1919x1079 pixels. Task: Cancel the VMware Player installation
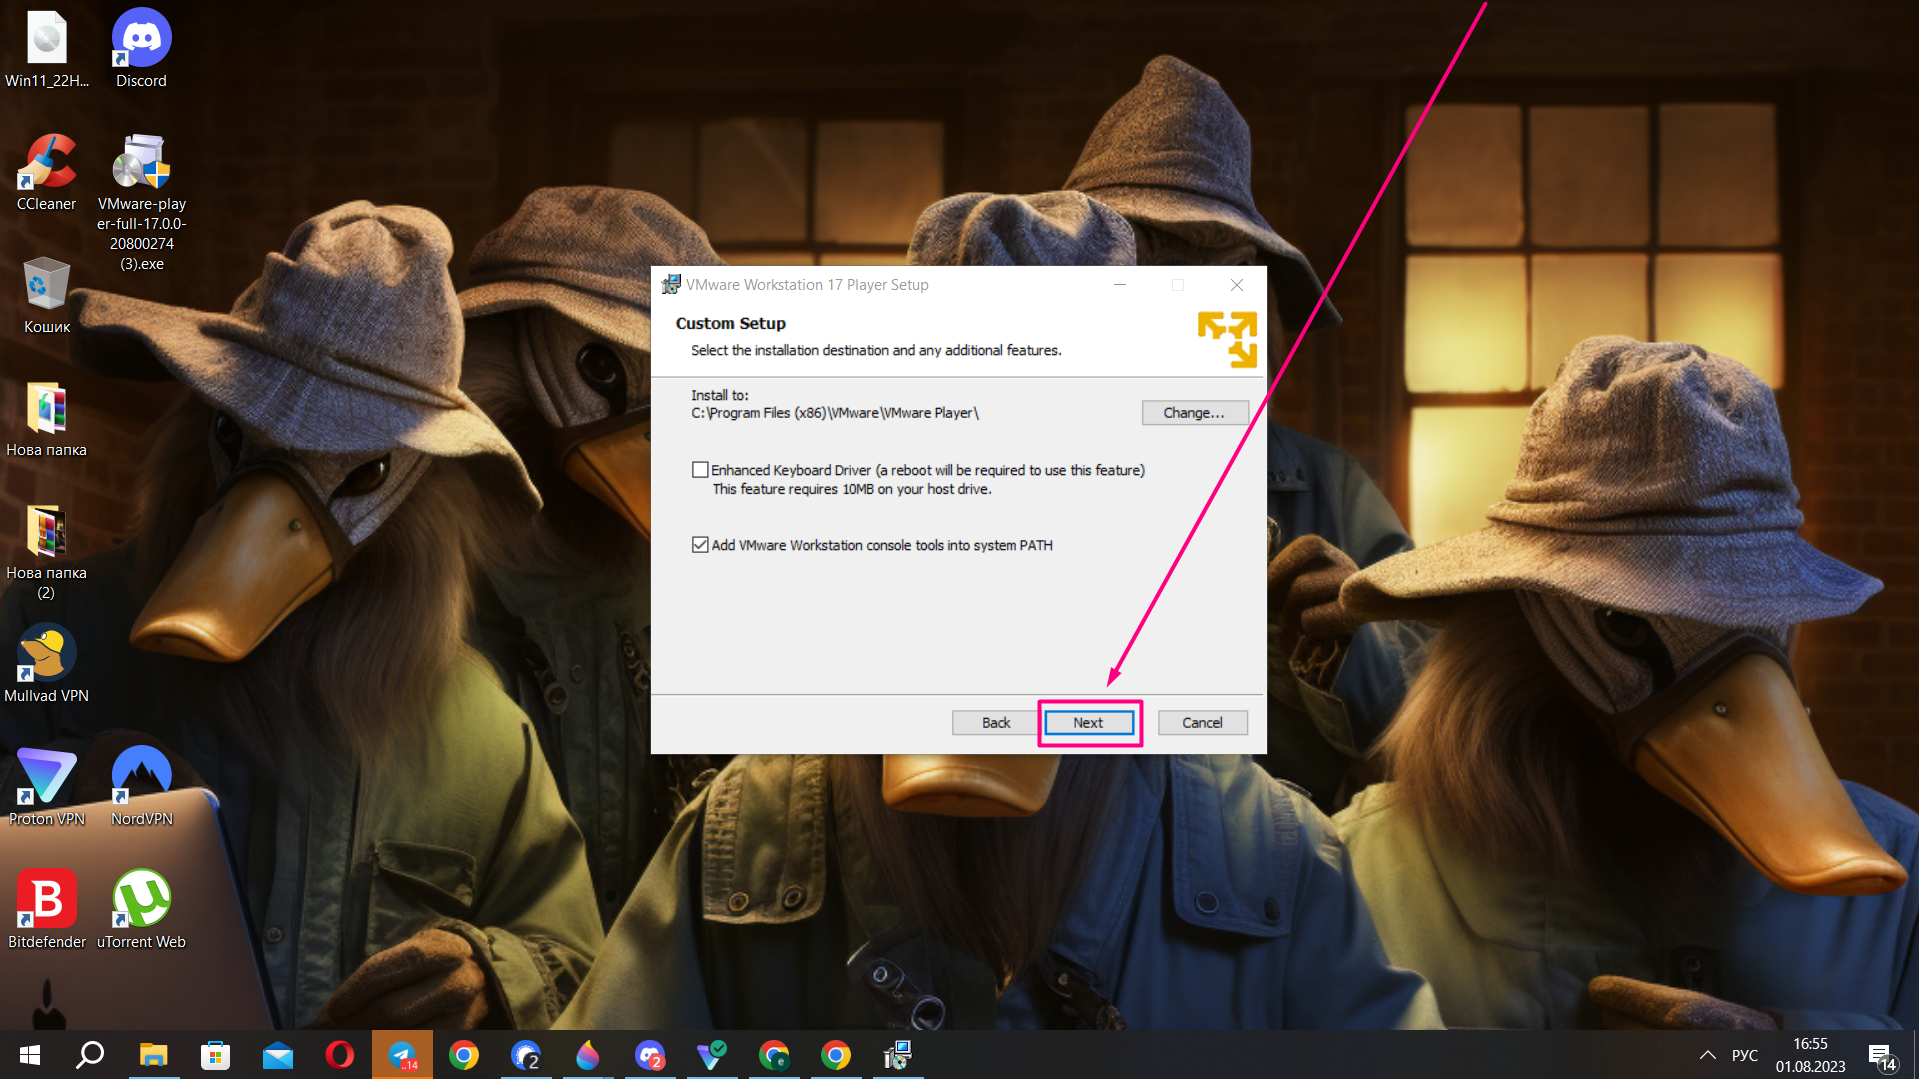click(x=1201, y=722)
